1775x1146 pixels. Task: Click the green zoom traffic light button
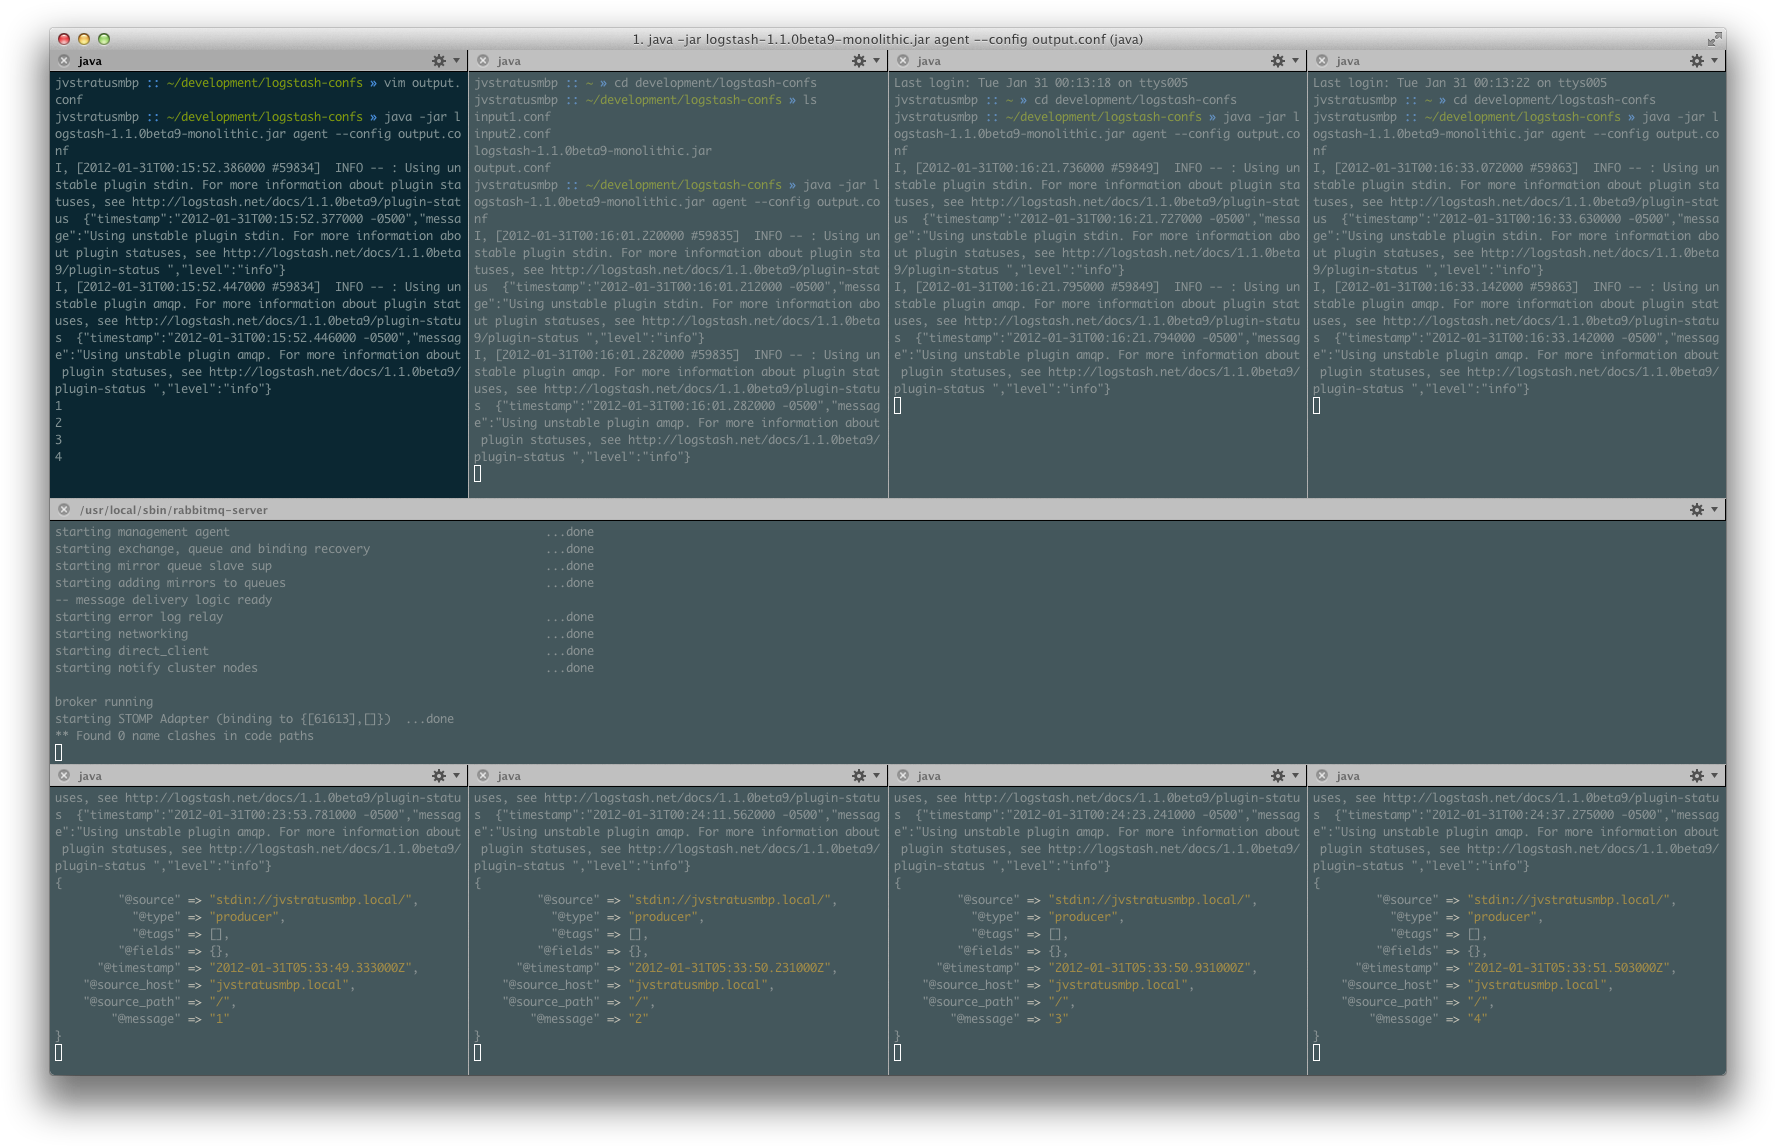pyautogui.click(x=104, y=38)
